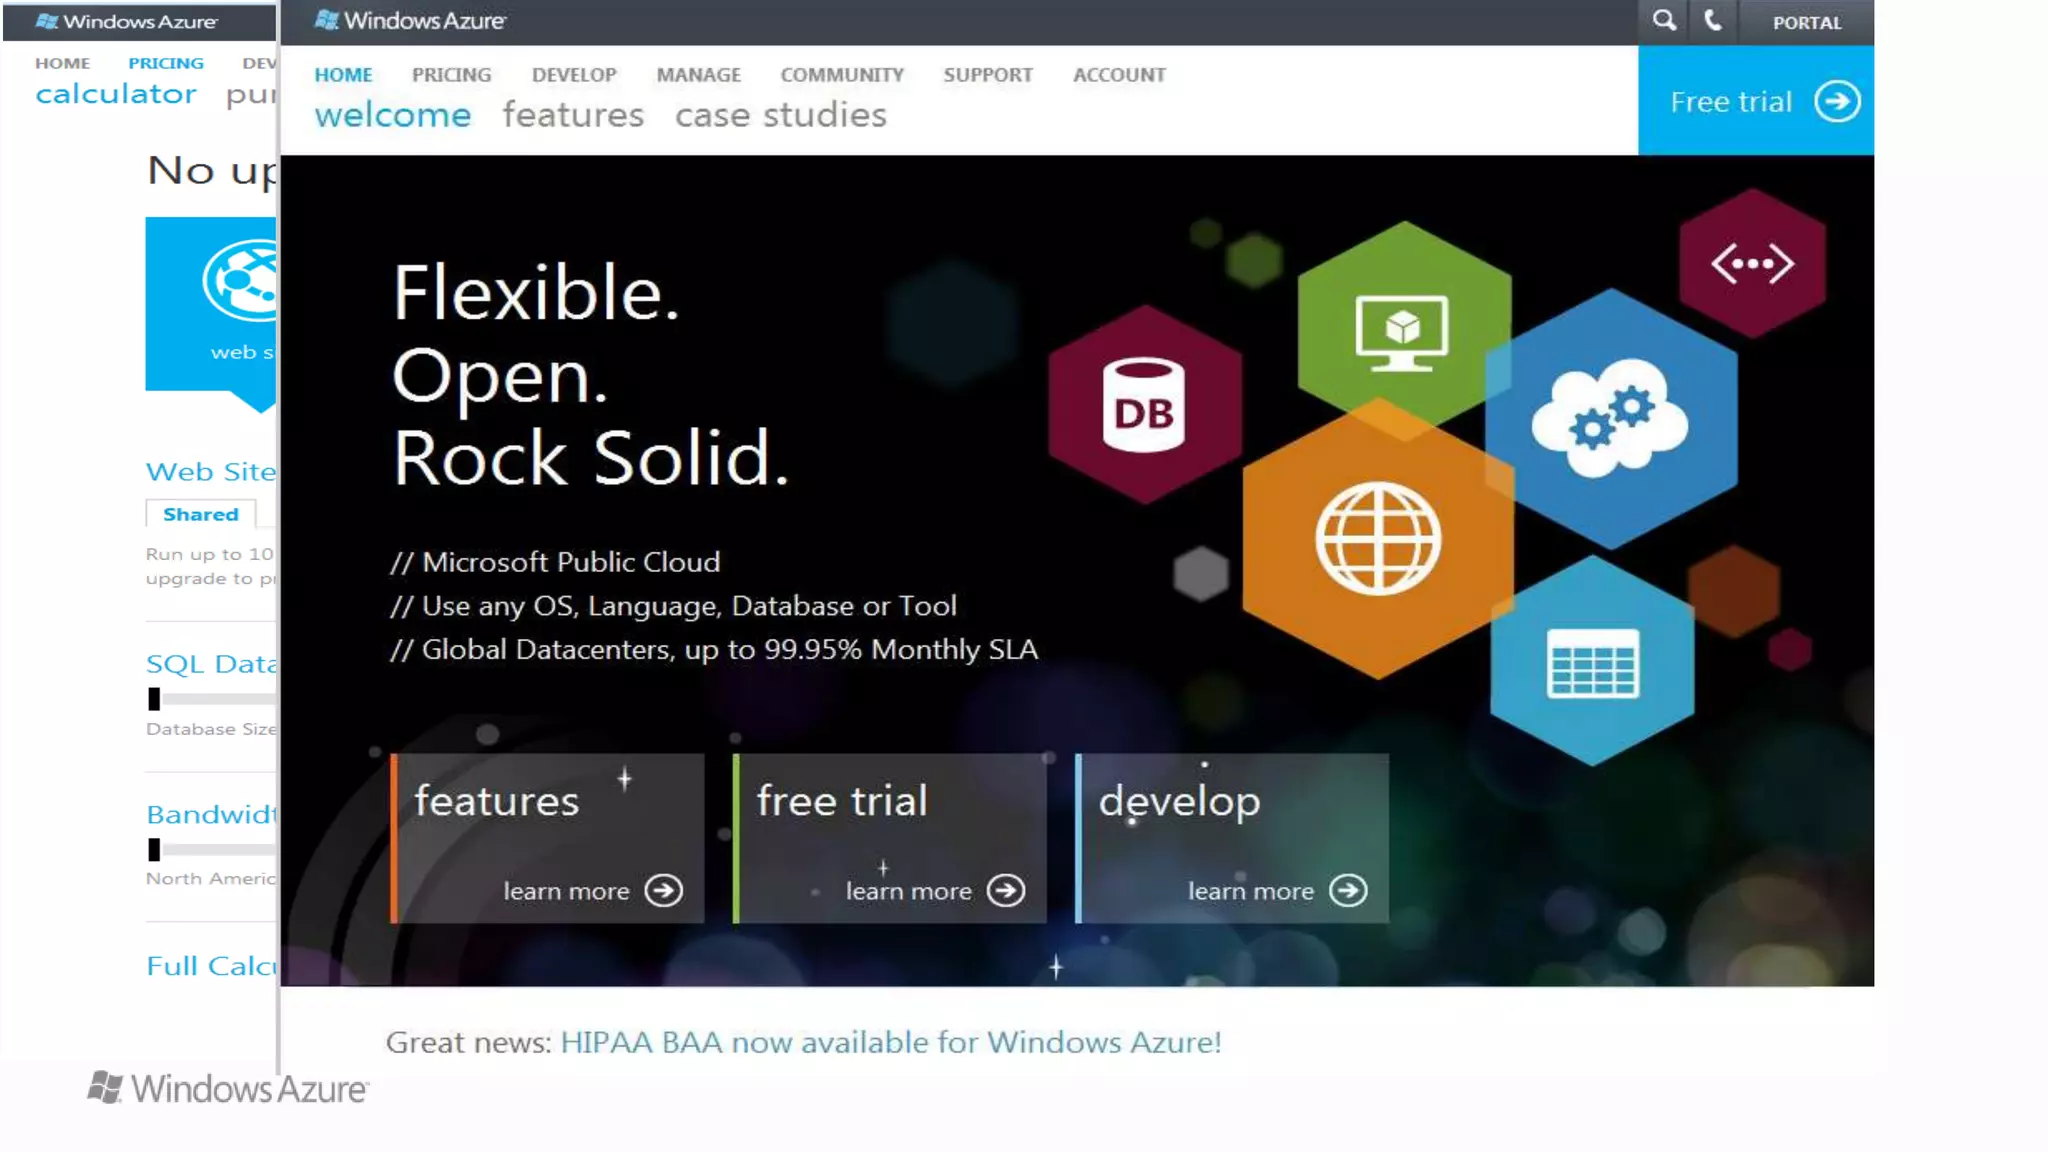Click the green virtual machine monitor hexagon
2048x1152 pixels.
1402,330
